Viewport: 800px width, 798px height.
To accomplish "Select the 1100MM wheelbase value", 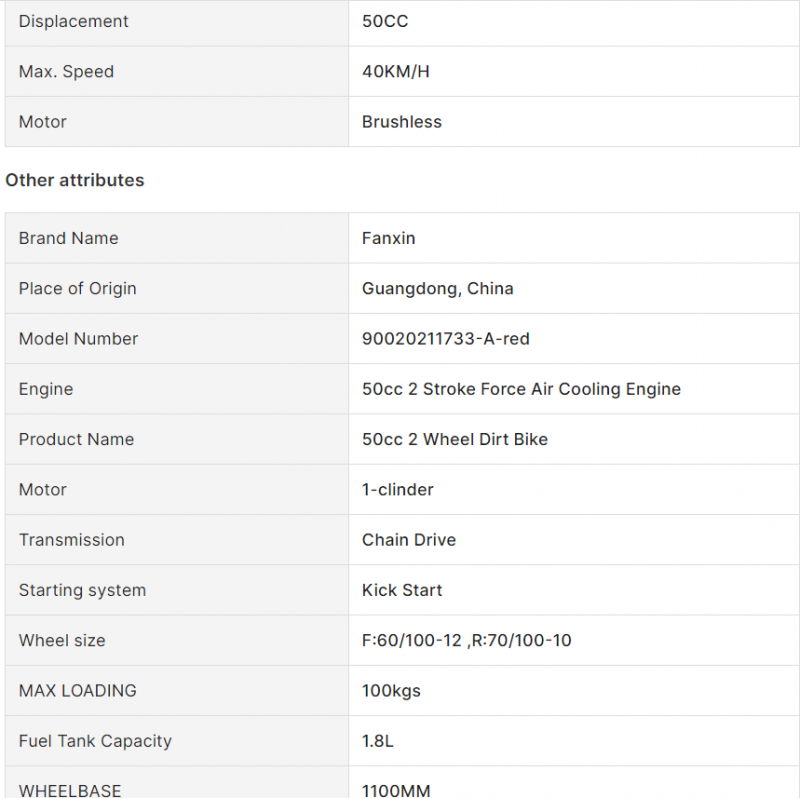I will point(396,790).
